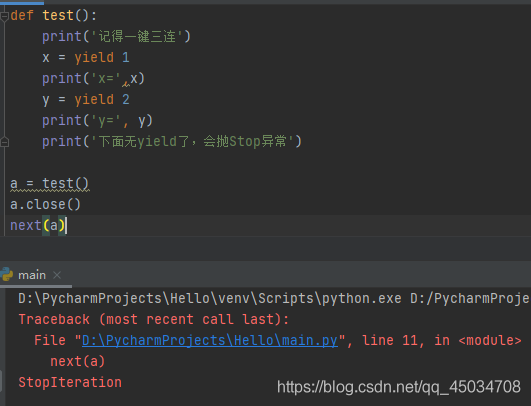Screen dimensions: 531x406
Task: Open the main run tab
Action: point(32,275)
